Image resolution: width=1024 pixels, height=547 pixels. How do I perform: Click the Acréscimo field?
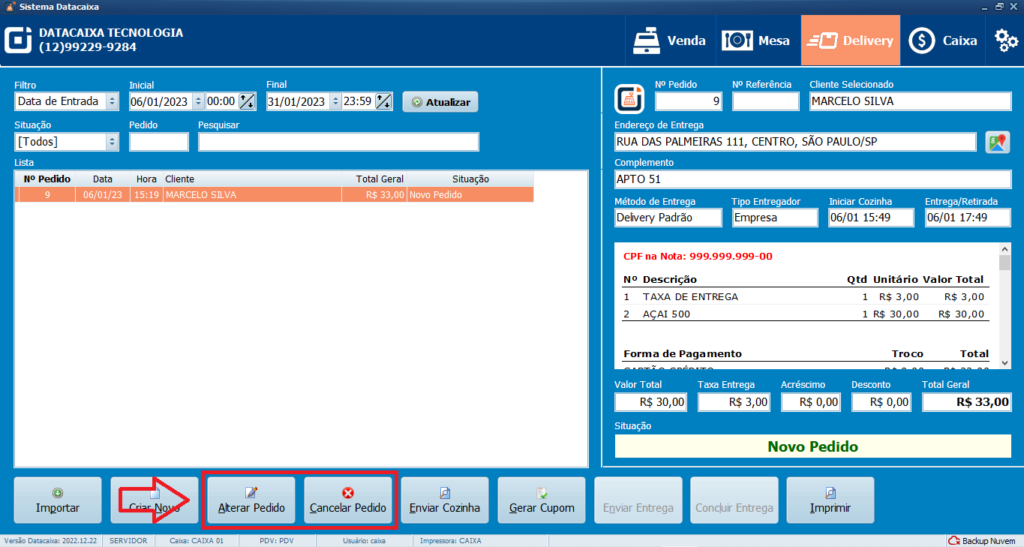coord(811,402)
